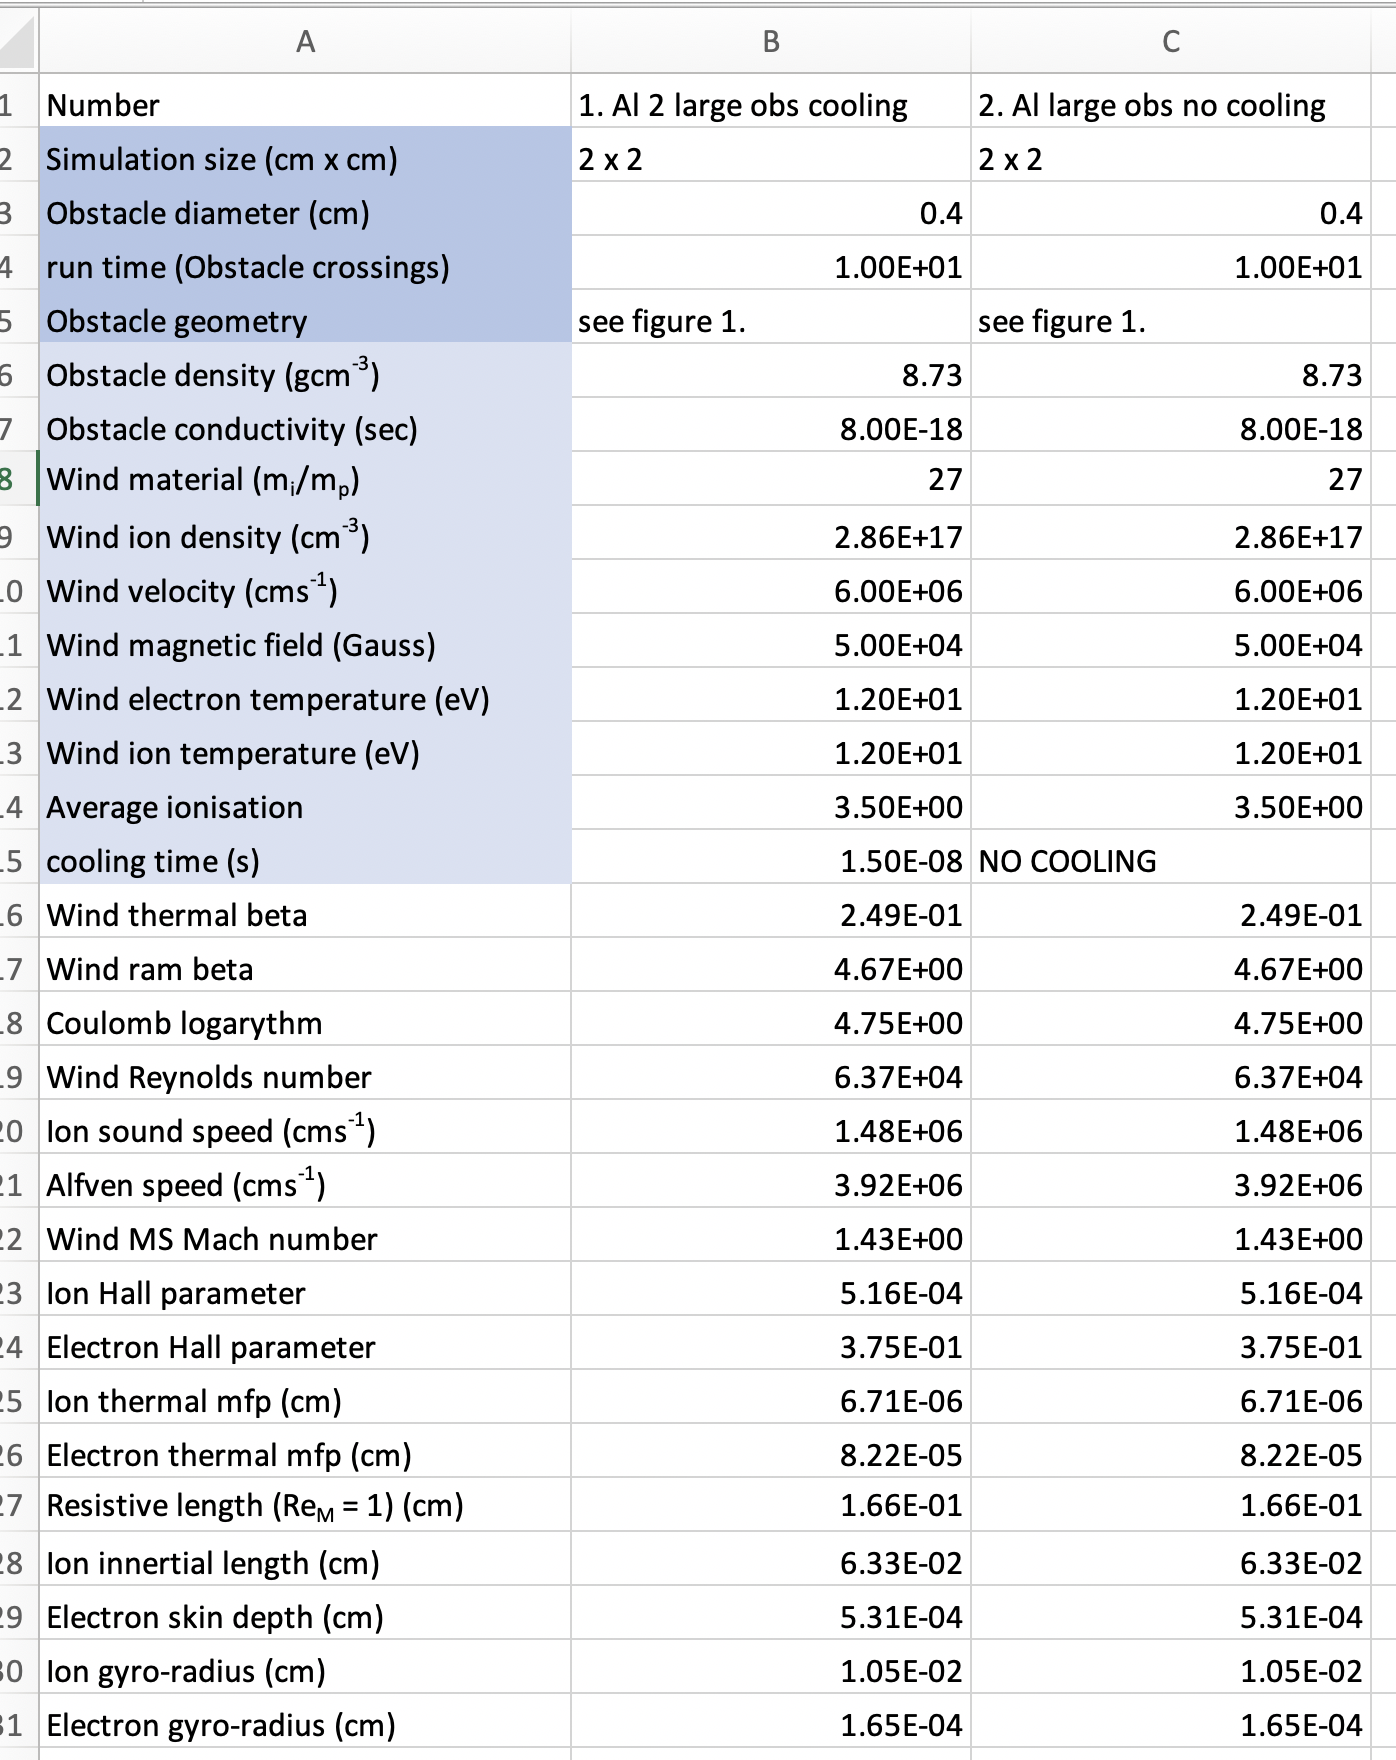
Task: Click the select-all corner triangle
Action: pos(18,41)
